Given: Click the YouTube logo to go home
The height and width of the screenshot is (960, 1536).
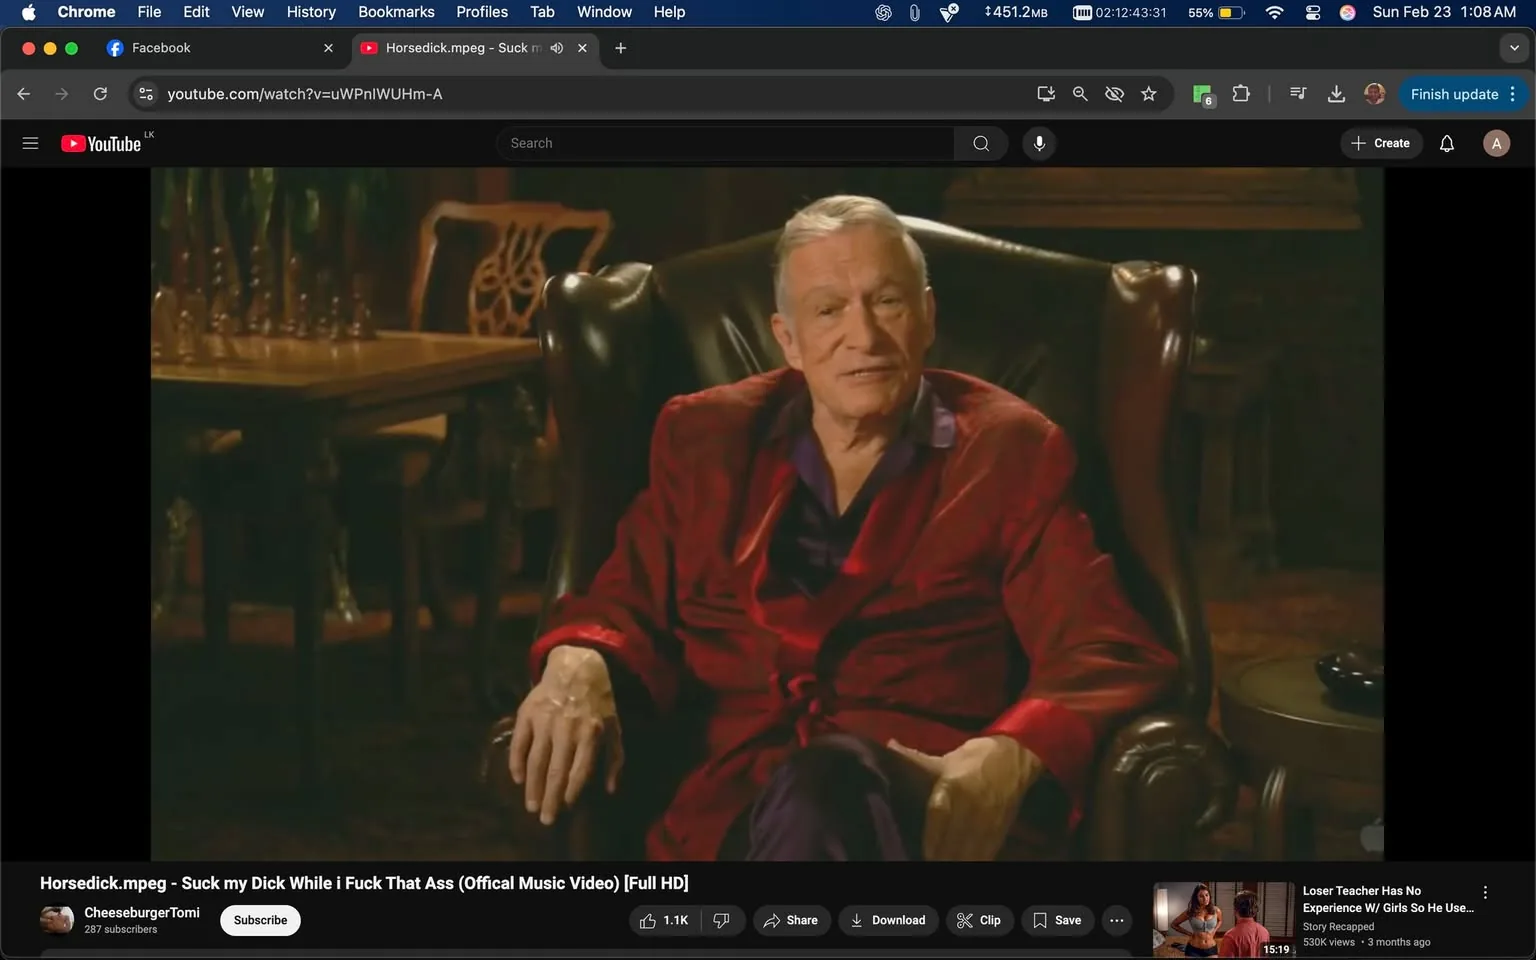Looking at the screenshot, I should pos(101,142).
